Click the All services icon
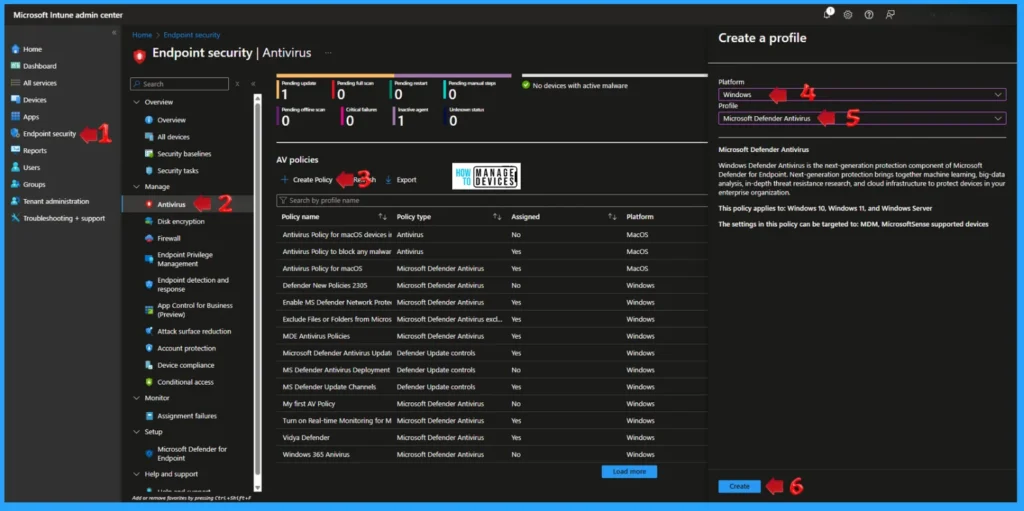Image resolution: width=1024 pixels, height=511 pixels. [16, 83]
